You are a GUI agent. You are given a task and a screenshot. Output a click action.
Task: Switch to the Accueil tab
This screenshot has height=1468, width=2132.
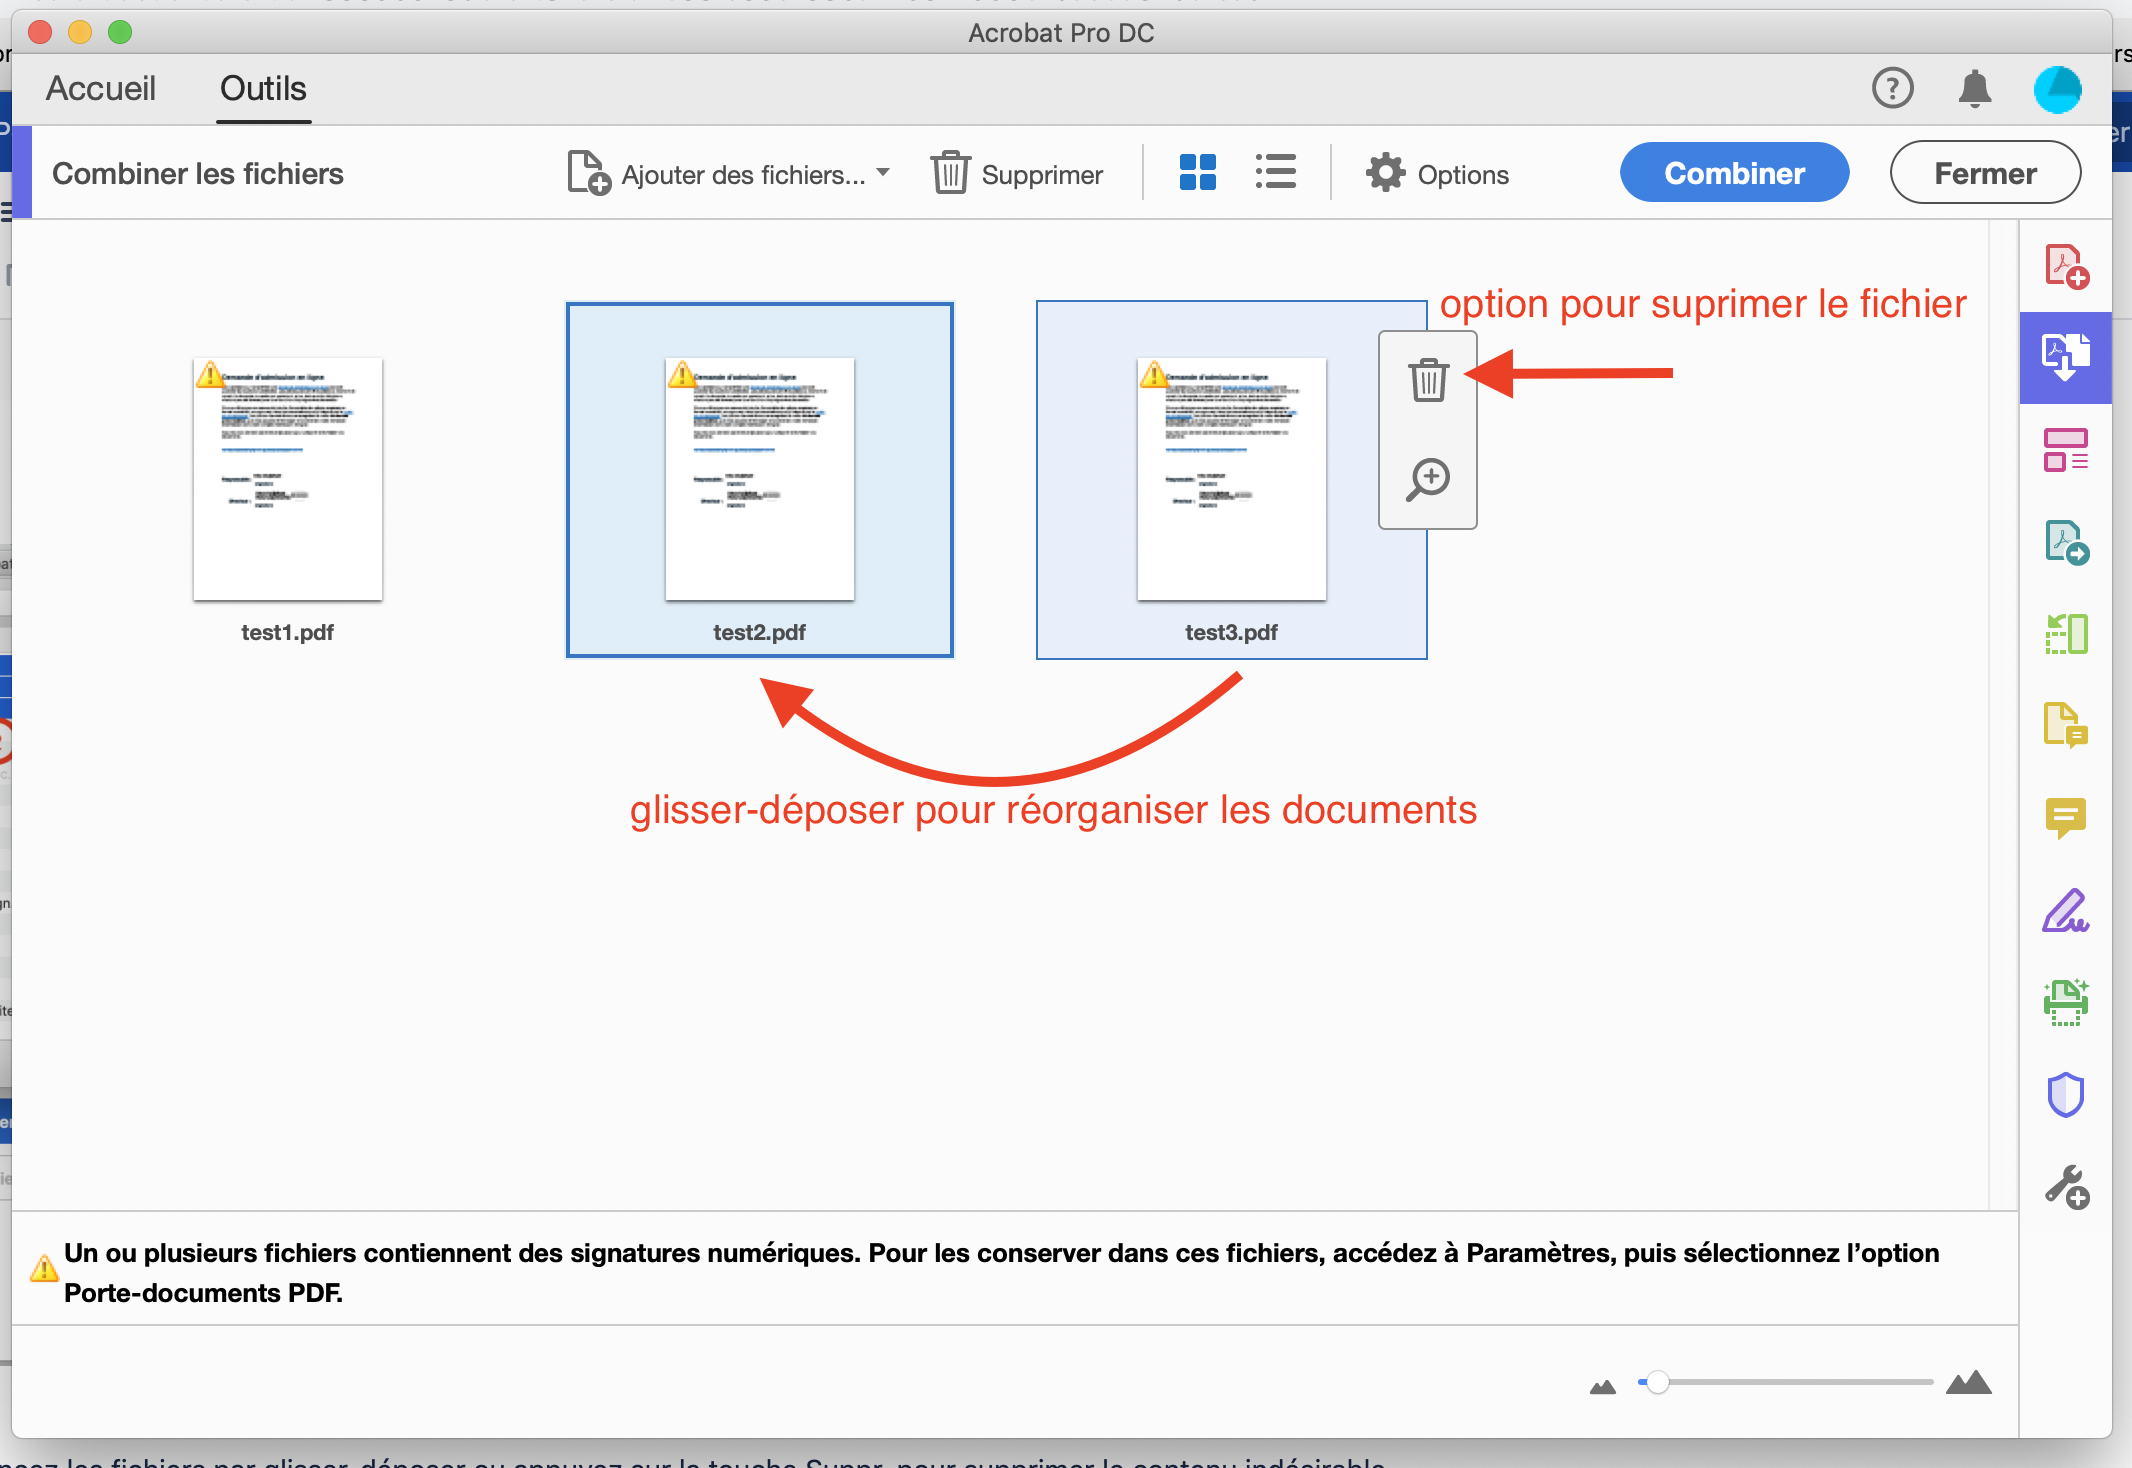101,88
